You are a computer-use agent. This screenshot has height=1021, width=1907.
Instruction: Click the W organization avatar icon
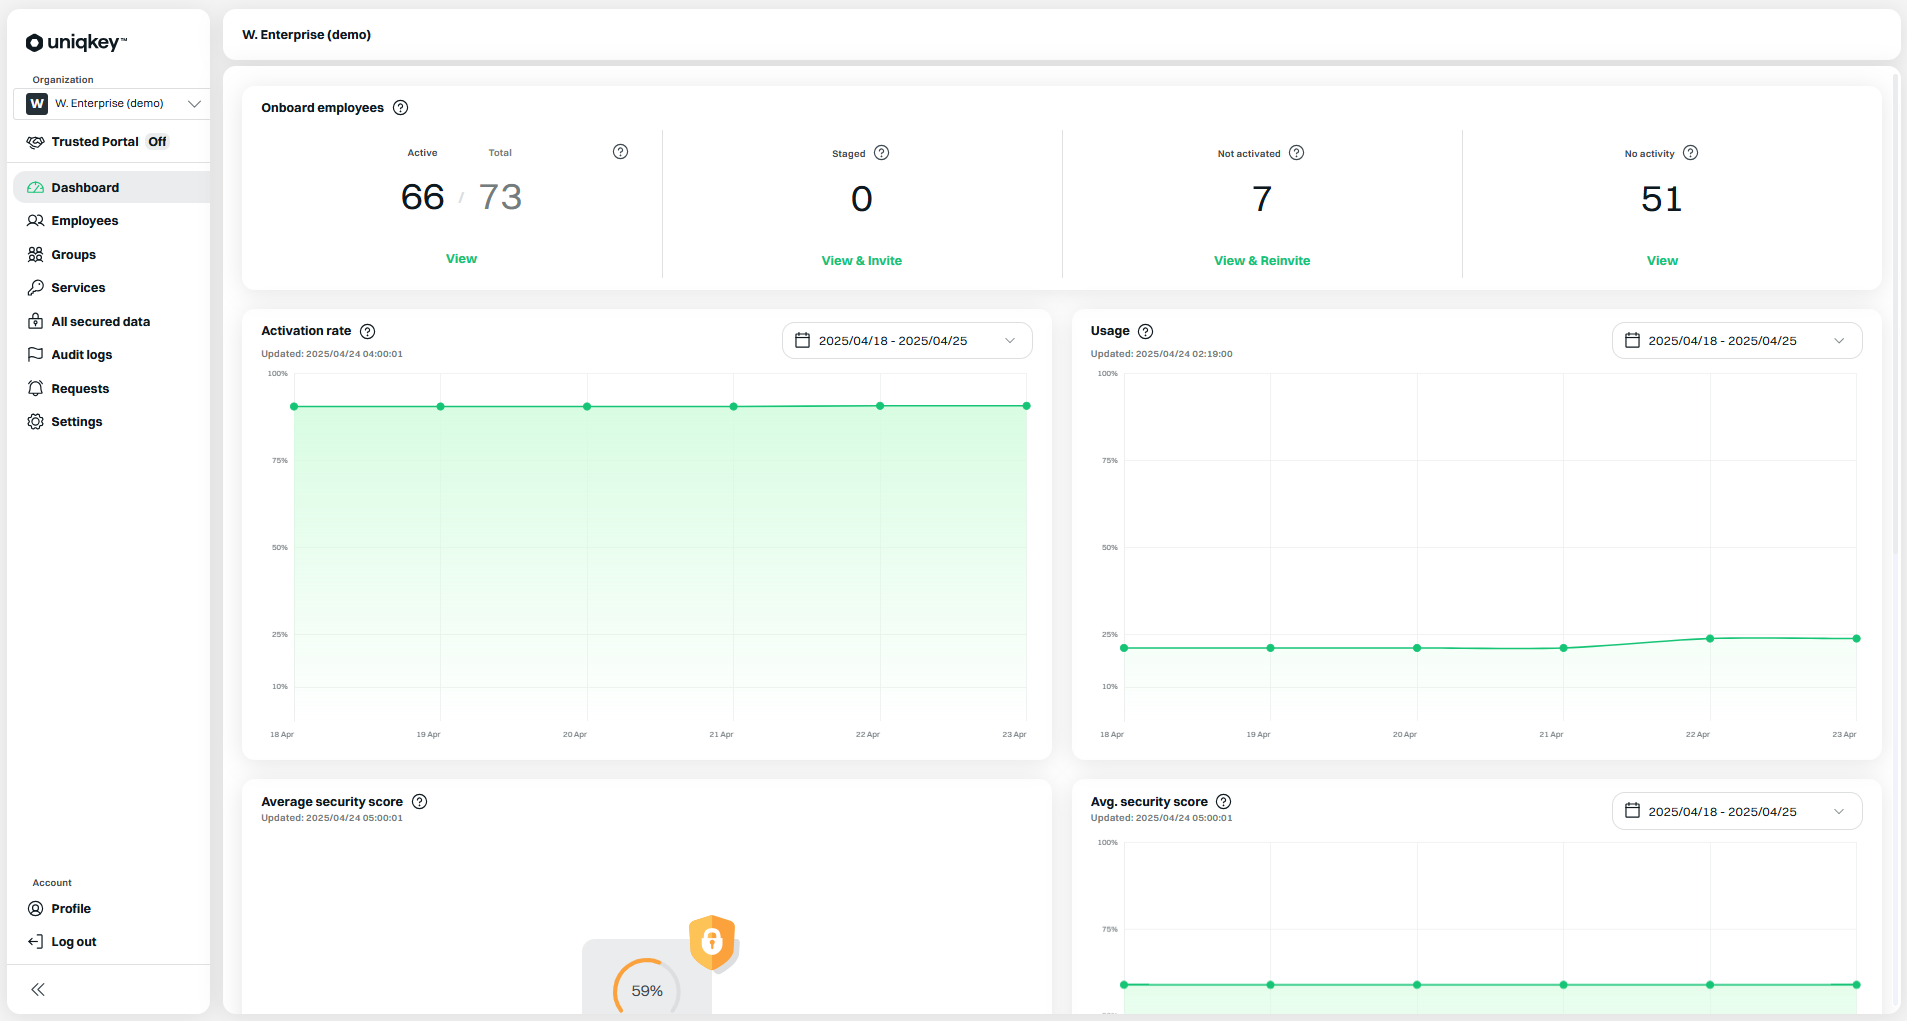click(x=37, y=104)
